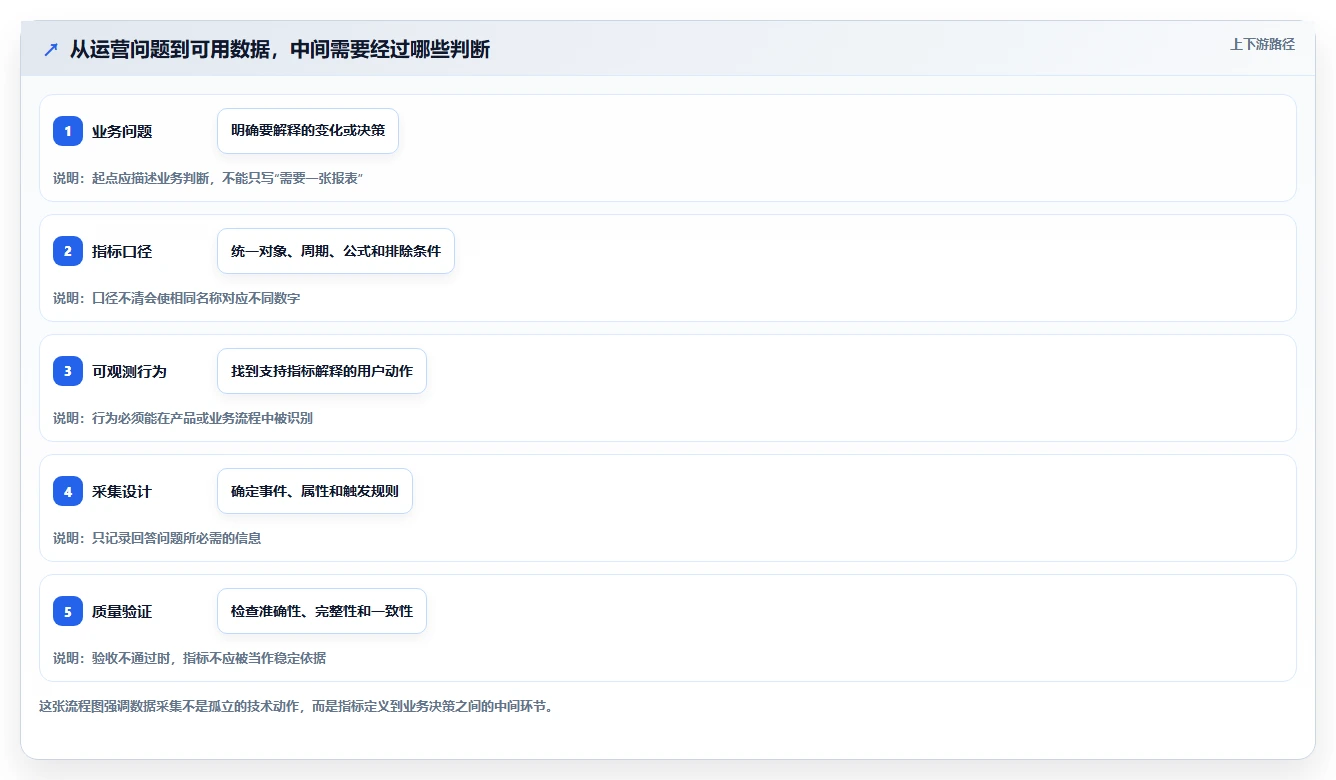Viewport: 1336px width, 780px height.
Task: Select the step 2 number badge
Action: point(68,251)
